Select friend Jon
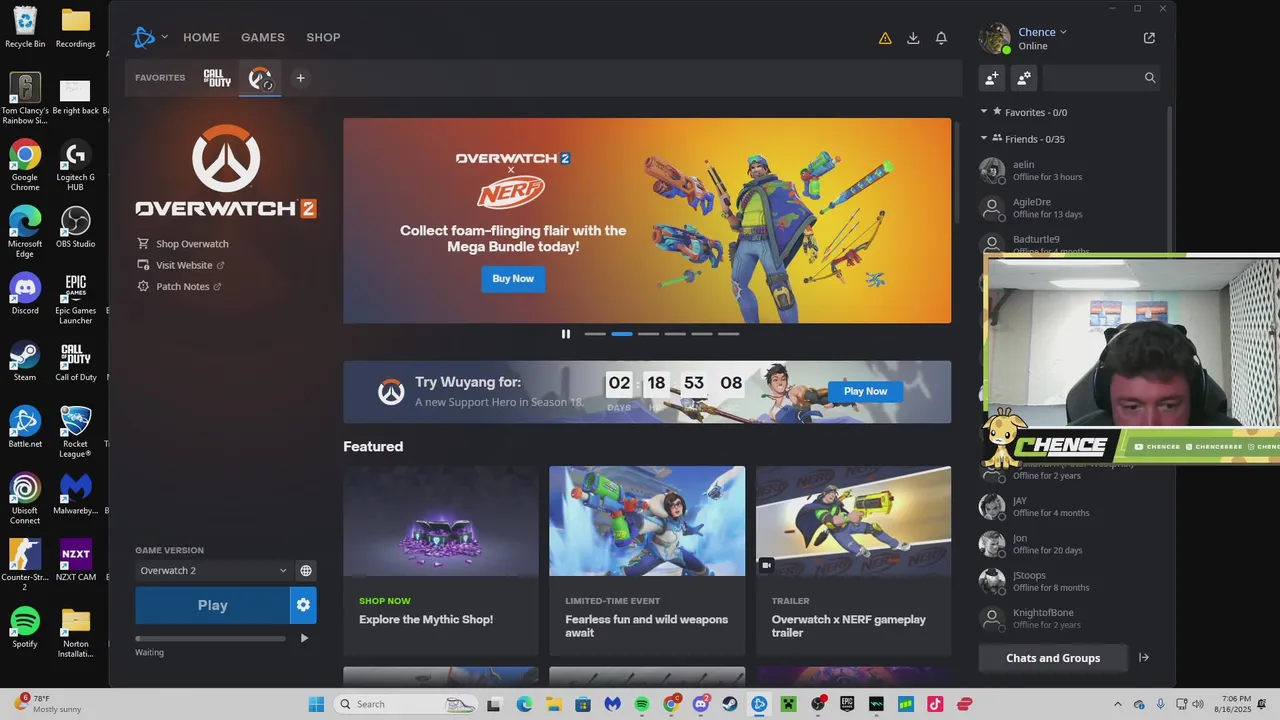The width and height of the screenshot is (1280, 720). click(x=1068, y=544)
